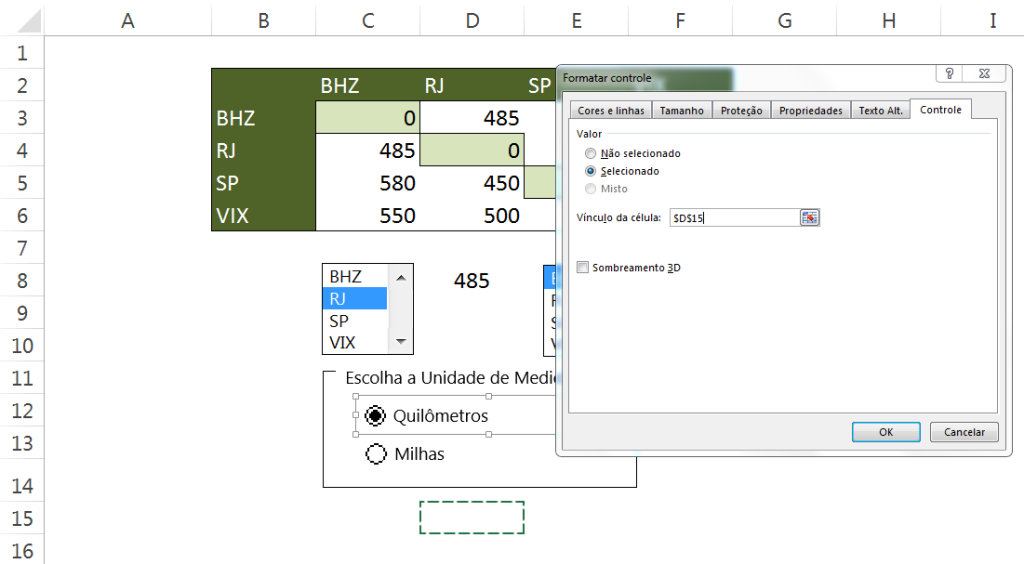Viewport: 1024px width, 564px height.
Task: Select row 1 header
Action: [22, 53]
